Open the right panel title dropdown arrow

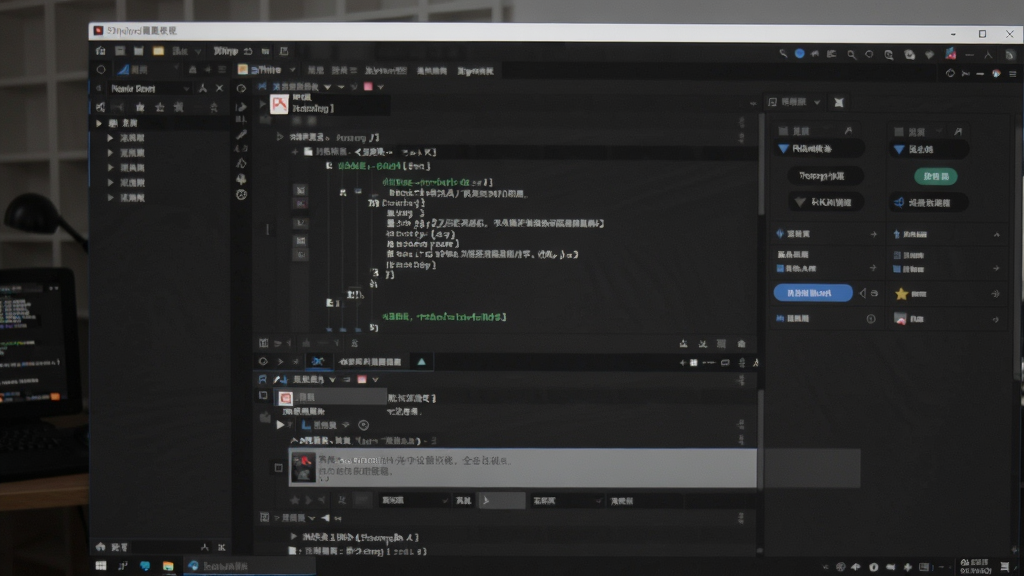(x=817, y=103)
